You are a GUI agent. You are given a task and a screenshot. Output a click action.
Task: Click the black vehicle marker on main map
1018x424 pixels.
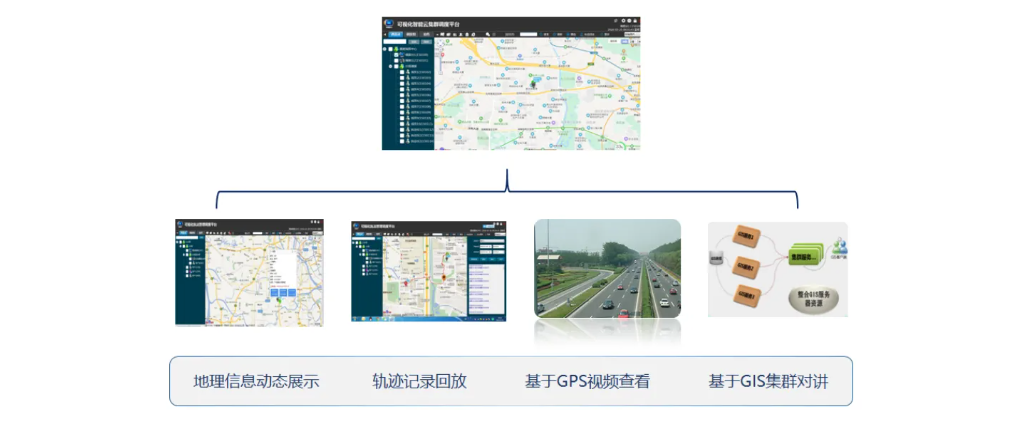(532, 85)
